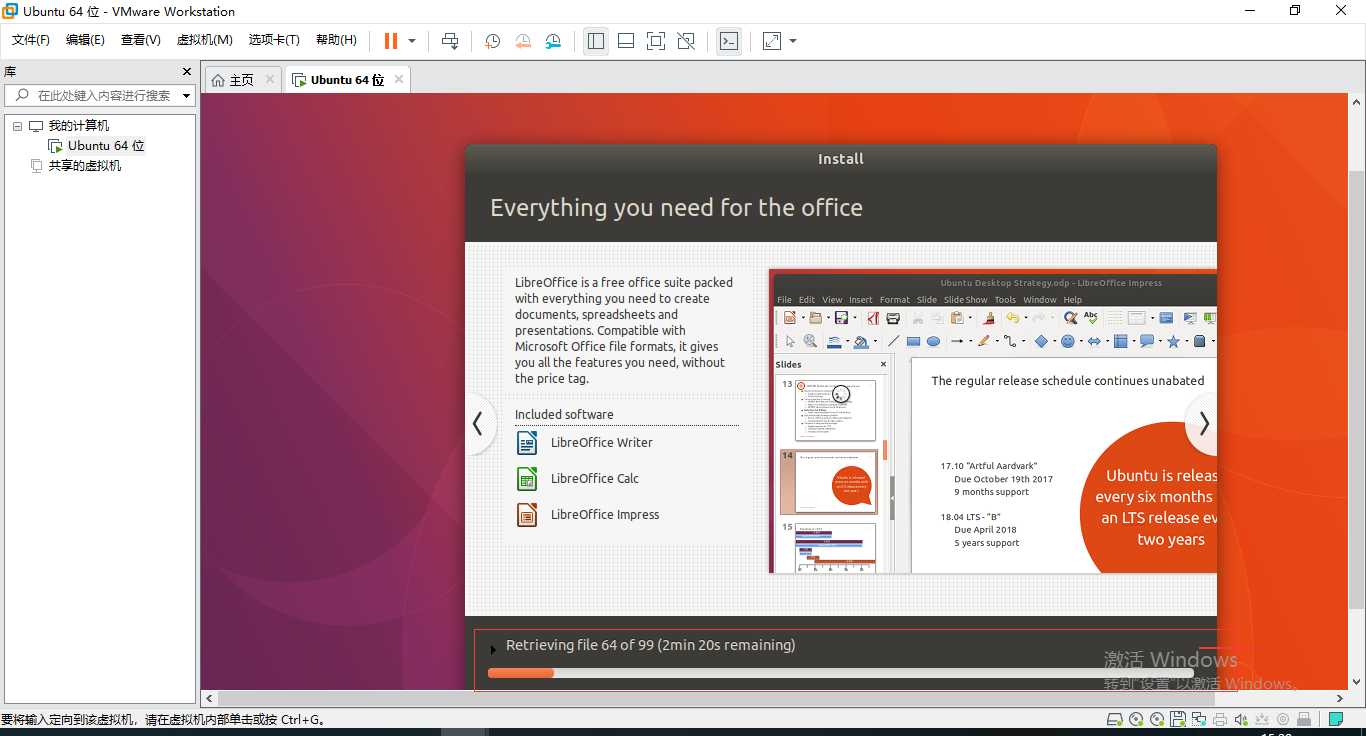This screenshot has width=1366, height=736.
Task: Click the LibreOffice Writer icon
Action: click(x=527, y=443)
